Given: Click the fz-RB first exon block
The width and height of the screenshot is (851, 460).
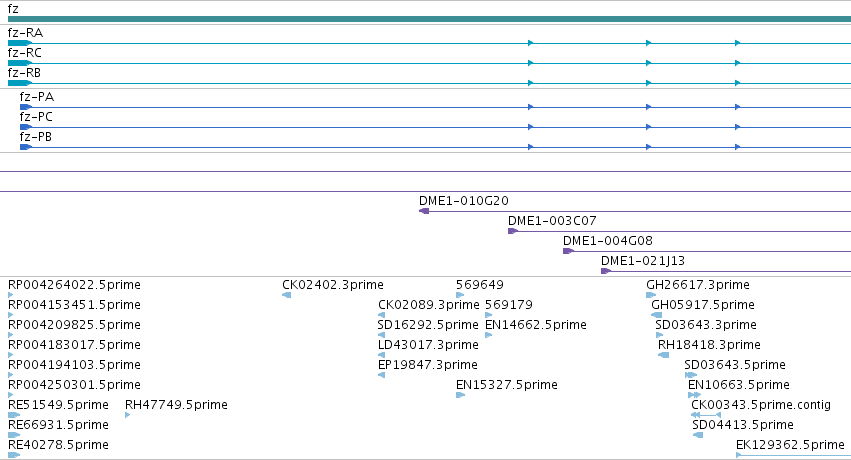Looking at the screenshot, I should [20, 83].
